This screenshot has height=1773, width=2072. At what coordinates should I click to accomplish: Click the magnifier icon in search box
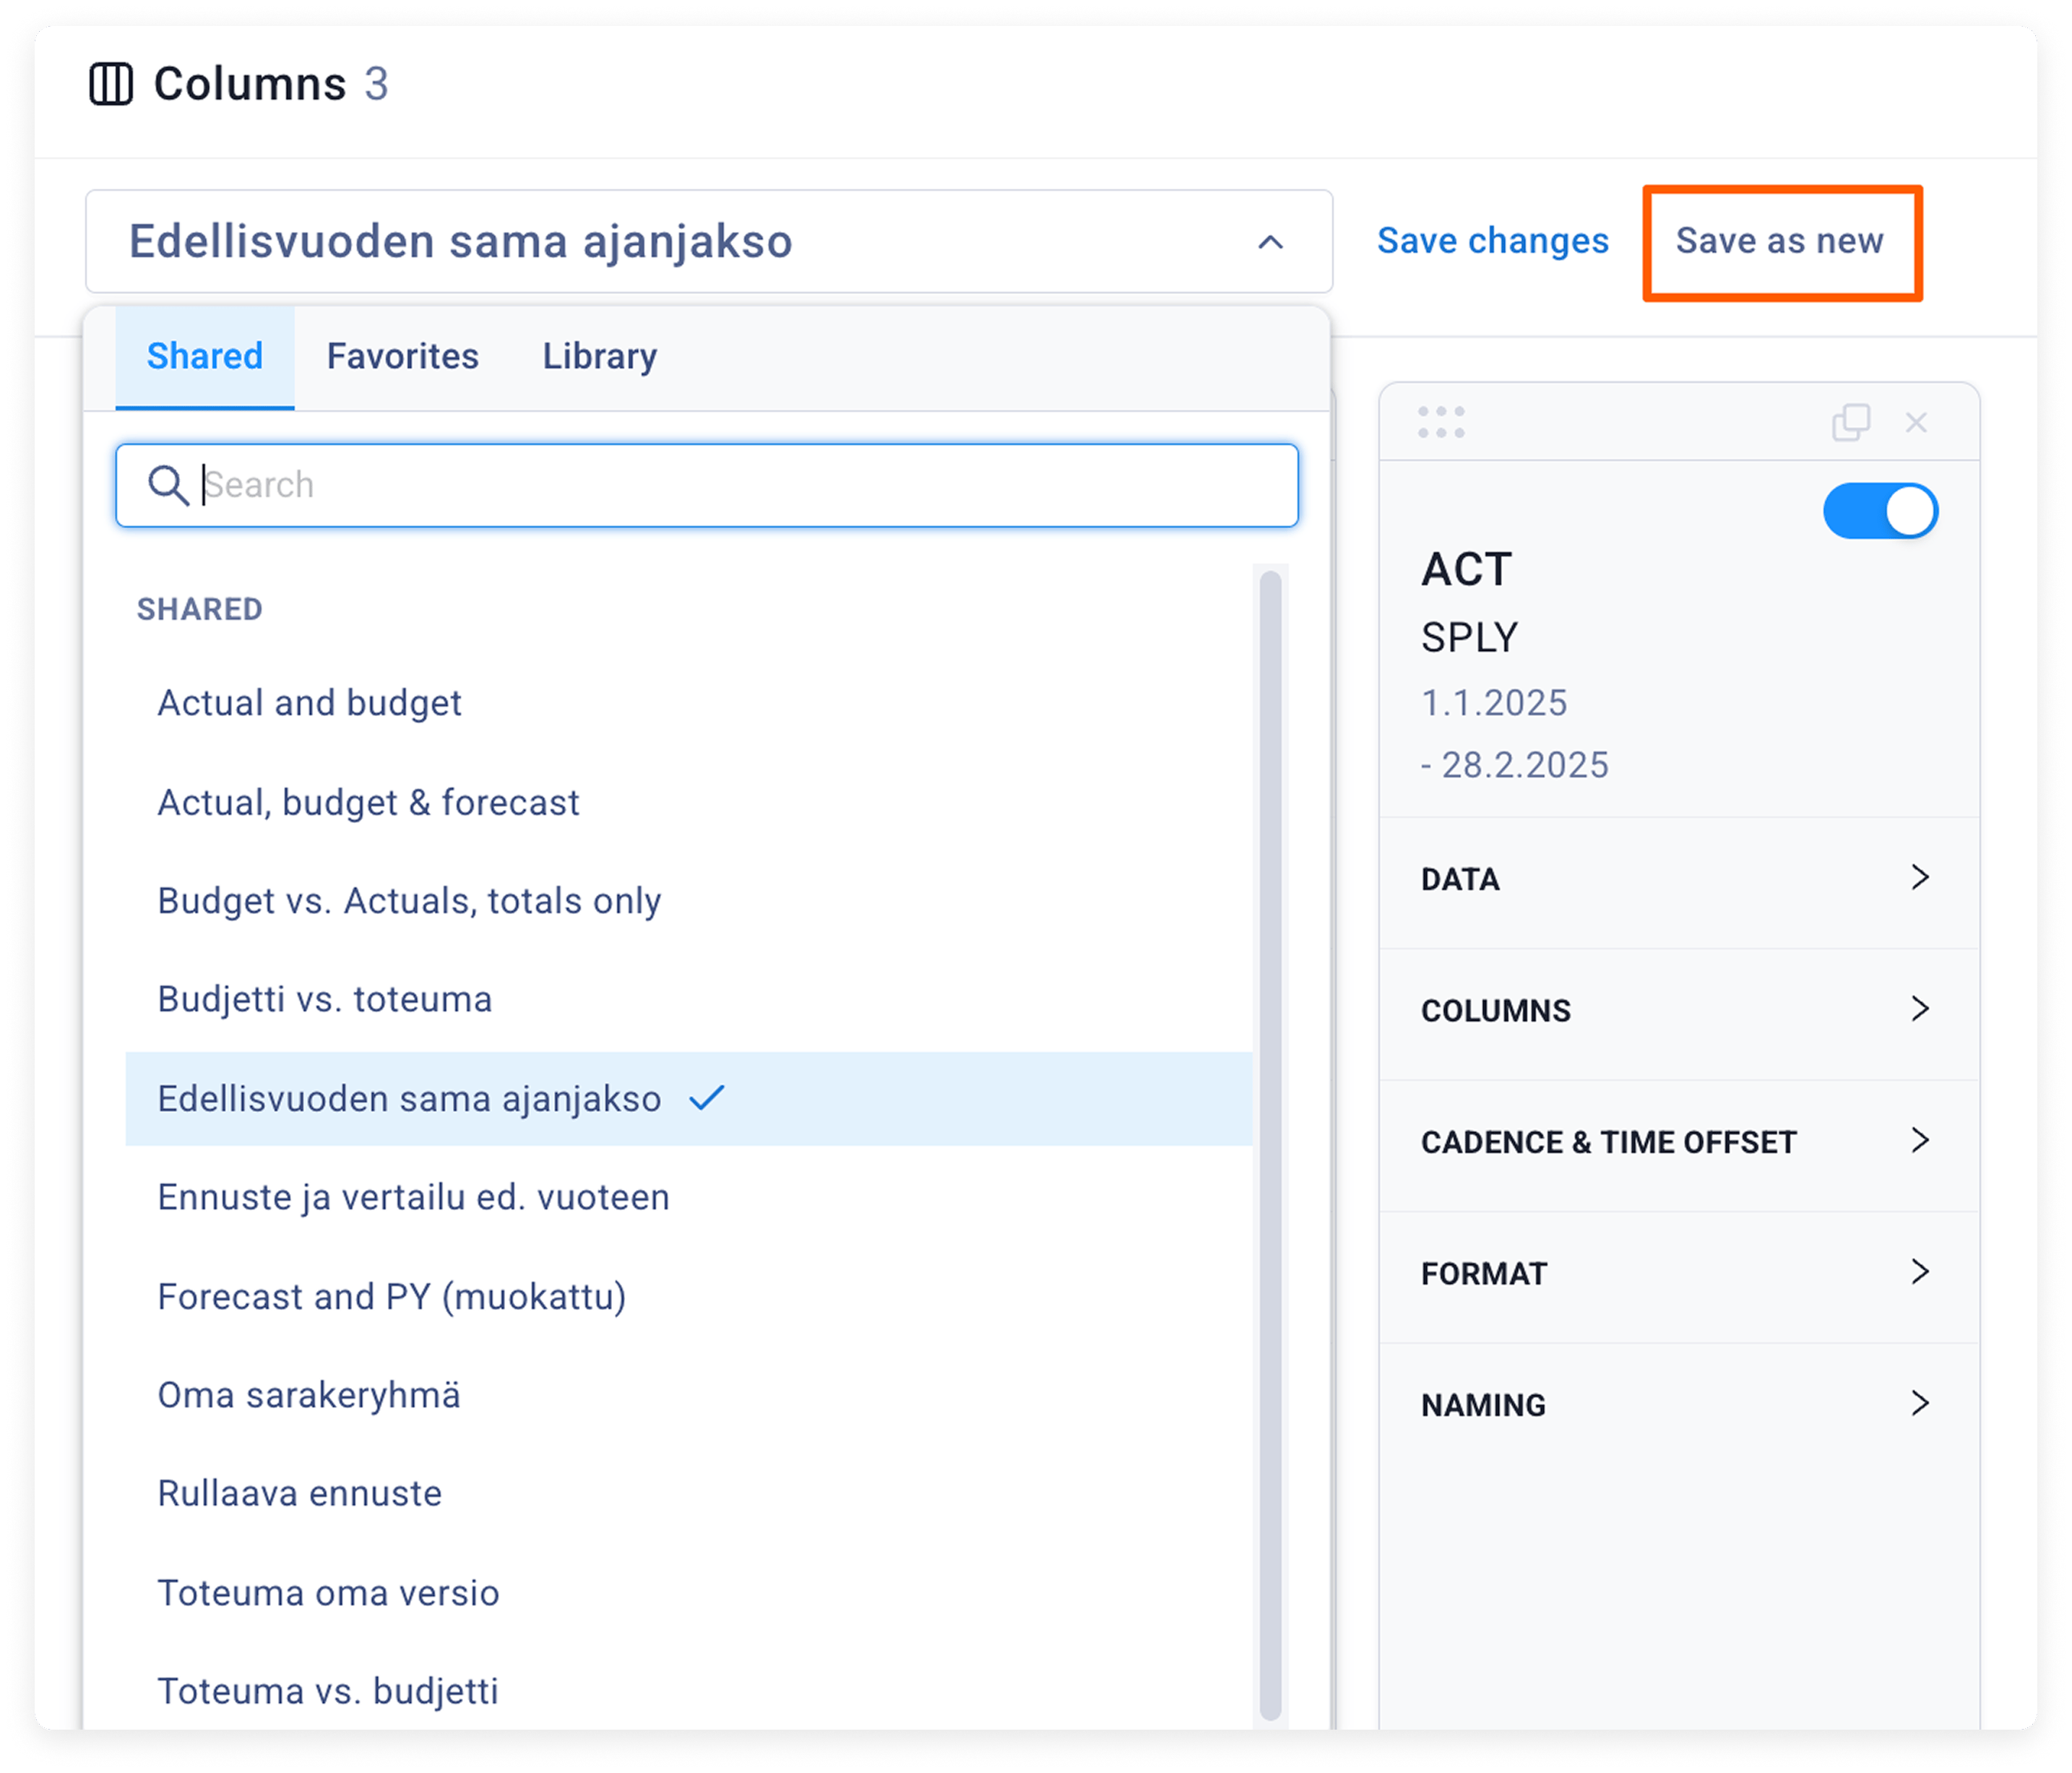168,485
